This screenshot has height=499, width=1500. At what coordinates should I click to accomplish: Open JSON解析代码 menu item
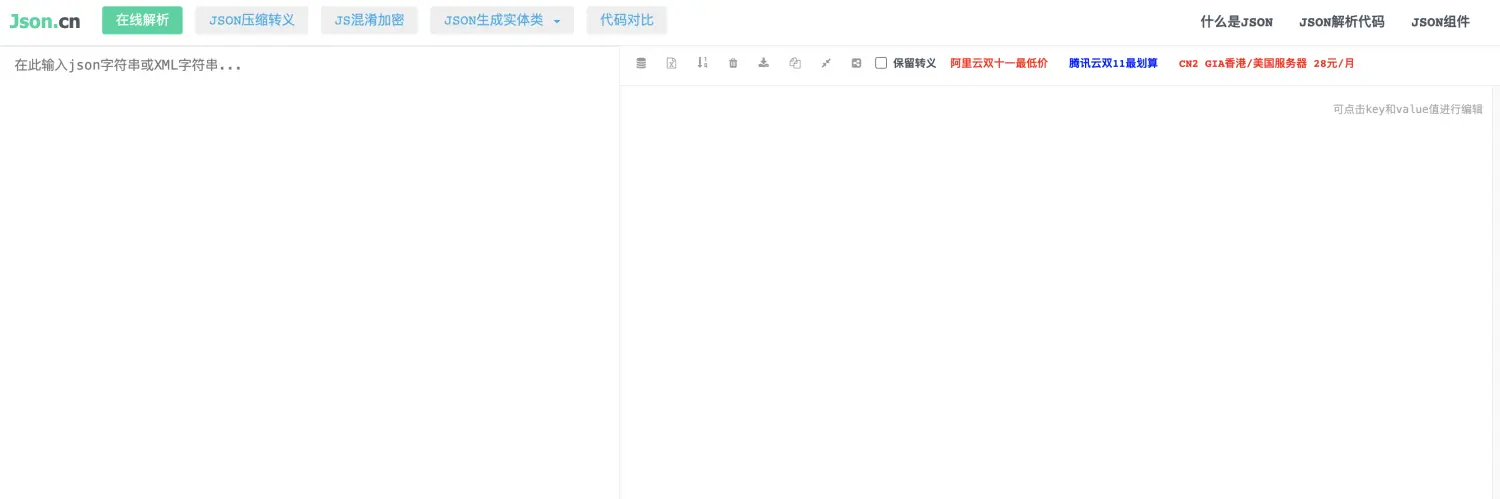1342,21
